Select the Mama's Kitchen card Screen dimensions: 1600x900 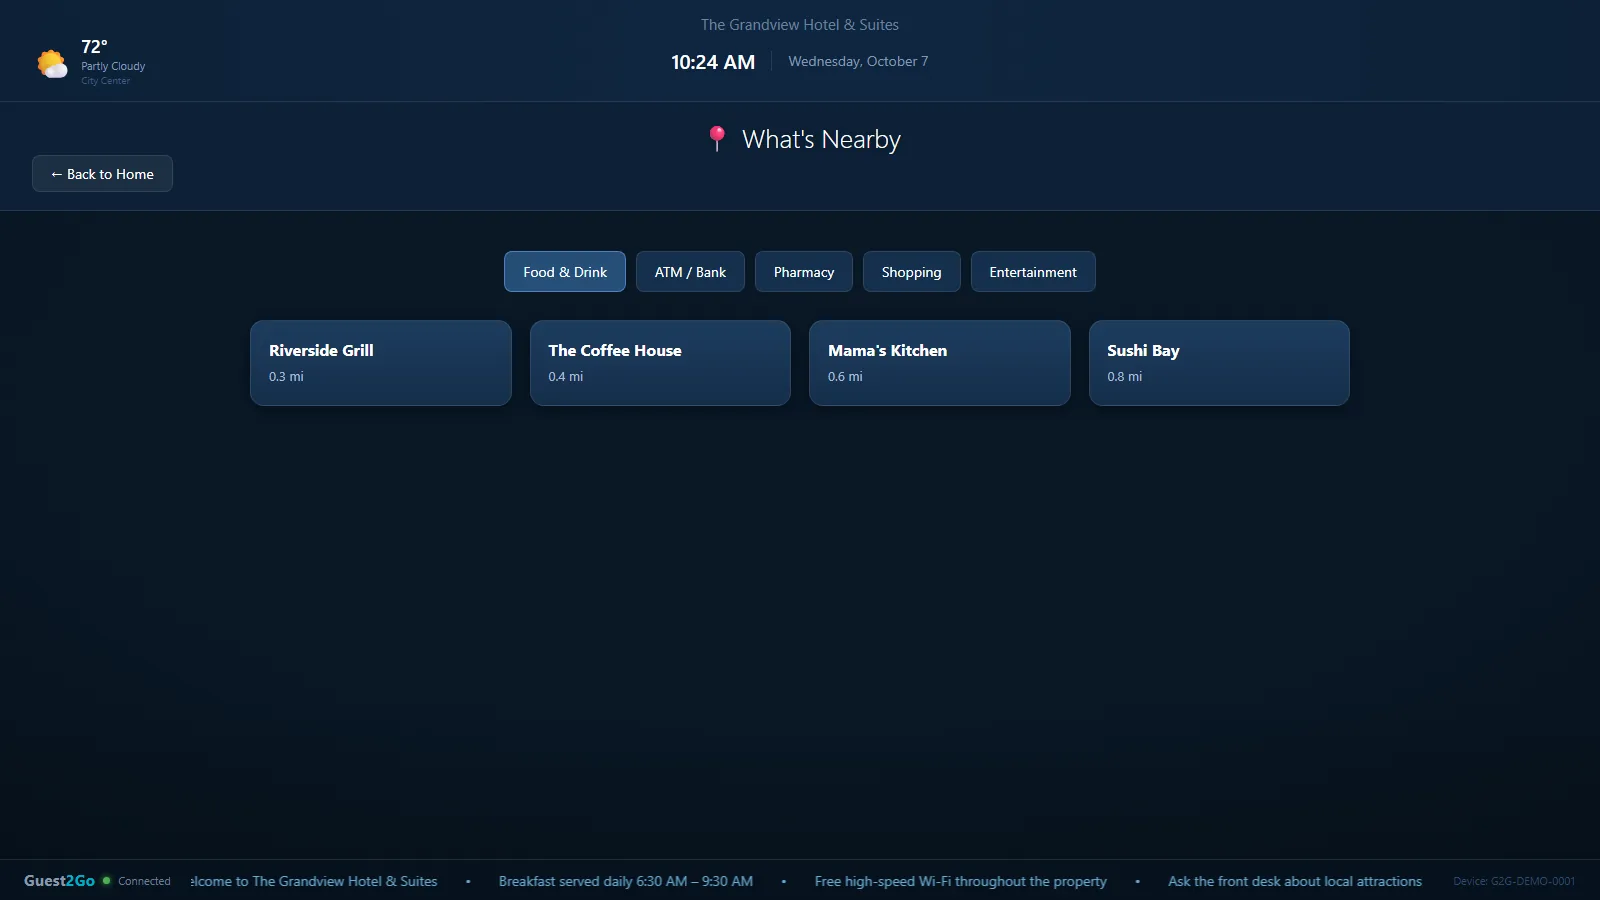coord(940,363)
